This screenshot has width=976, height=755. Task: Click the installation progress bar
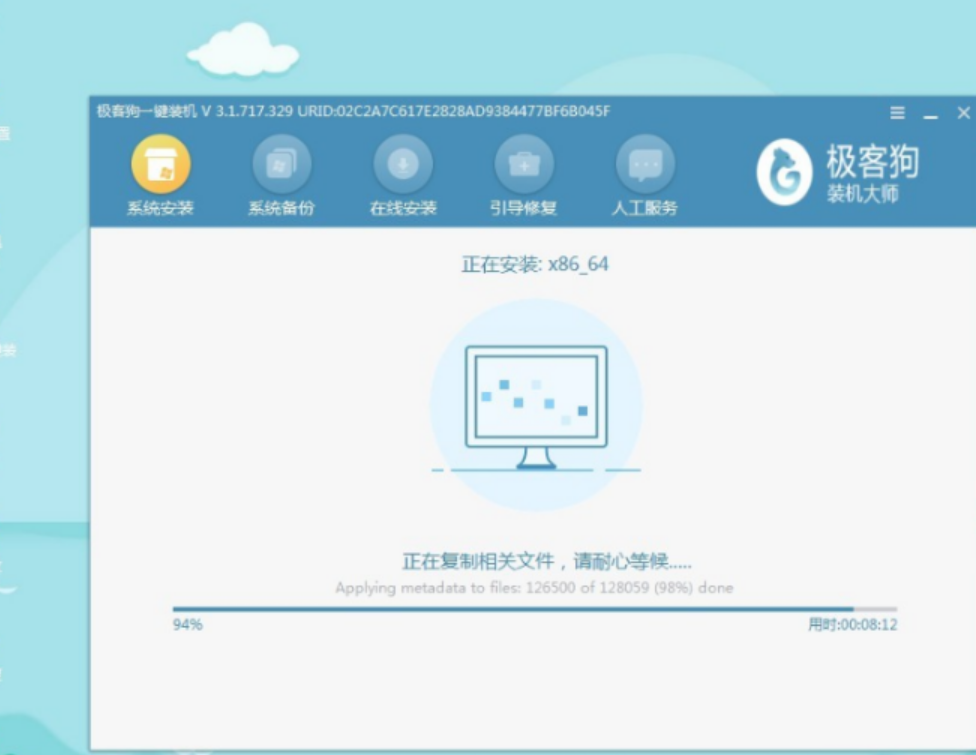[535, 609]
